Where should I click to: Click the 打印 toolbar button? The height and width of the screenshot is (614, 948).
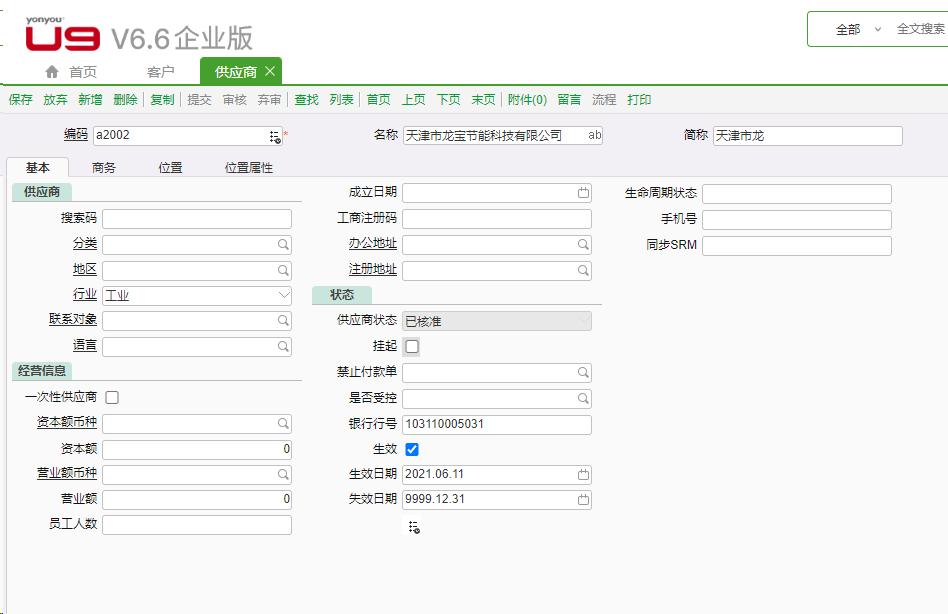(639, 99)
